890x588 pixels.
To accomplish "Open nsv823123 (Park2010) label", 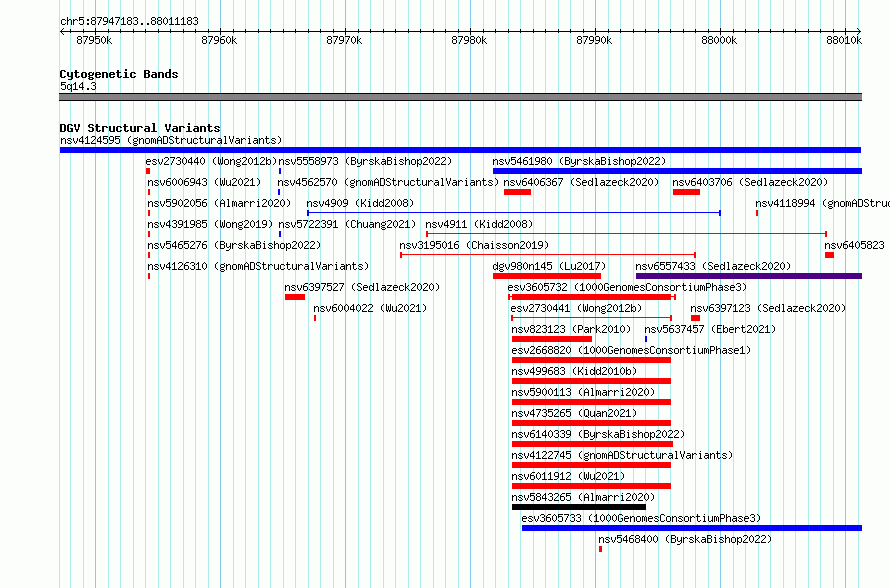I will [x=571, y=329].
